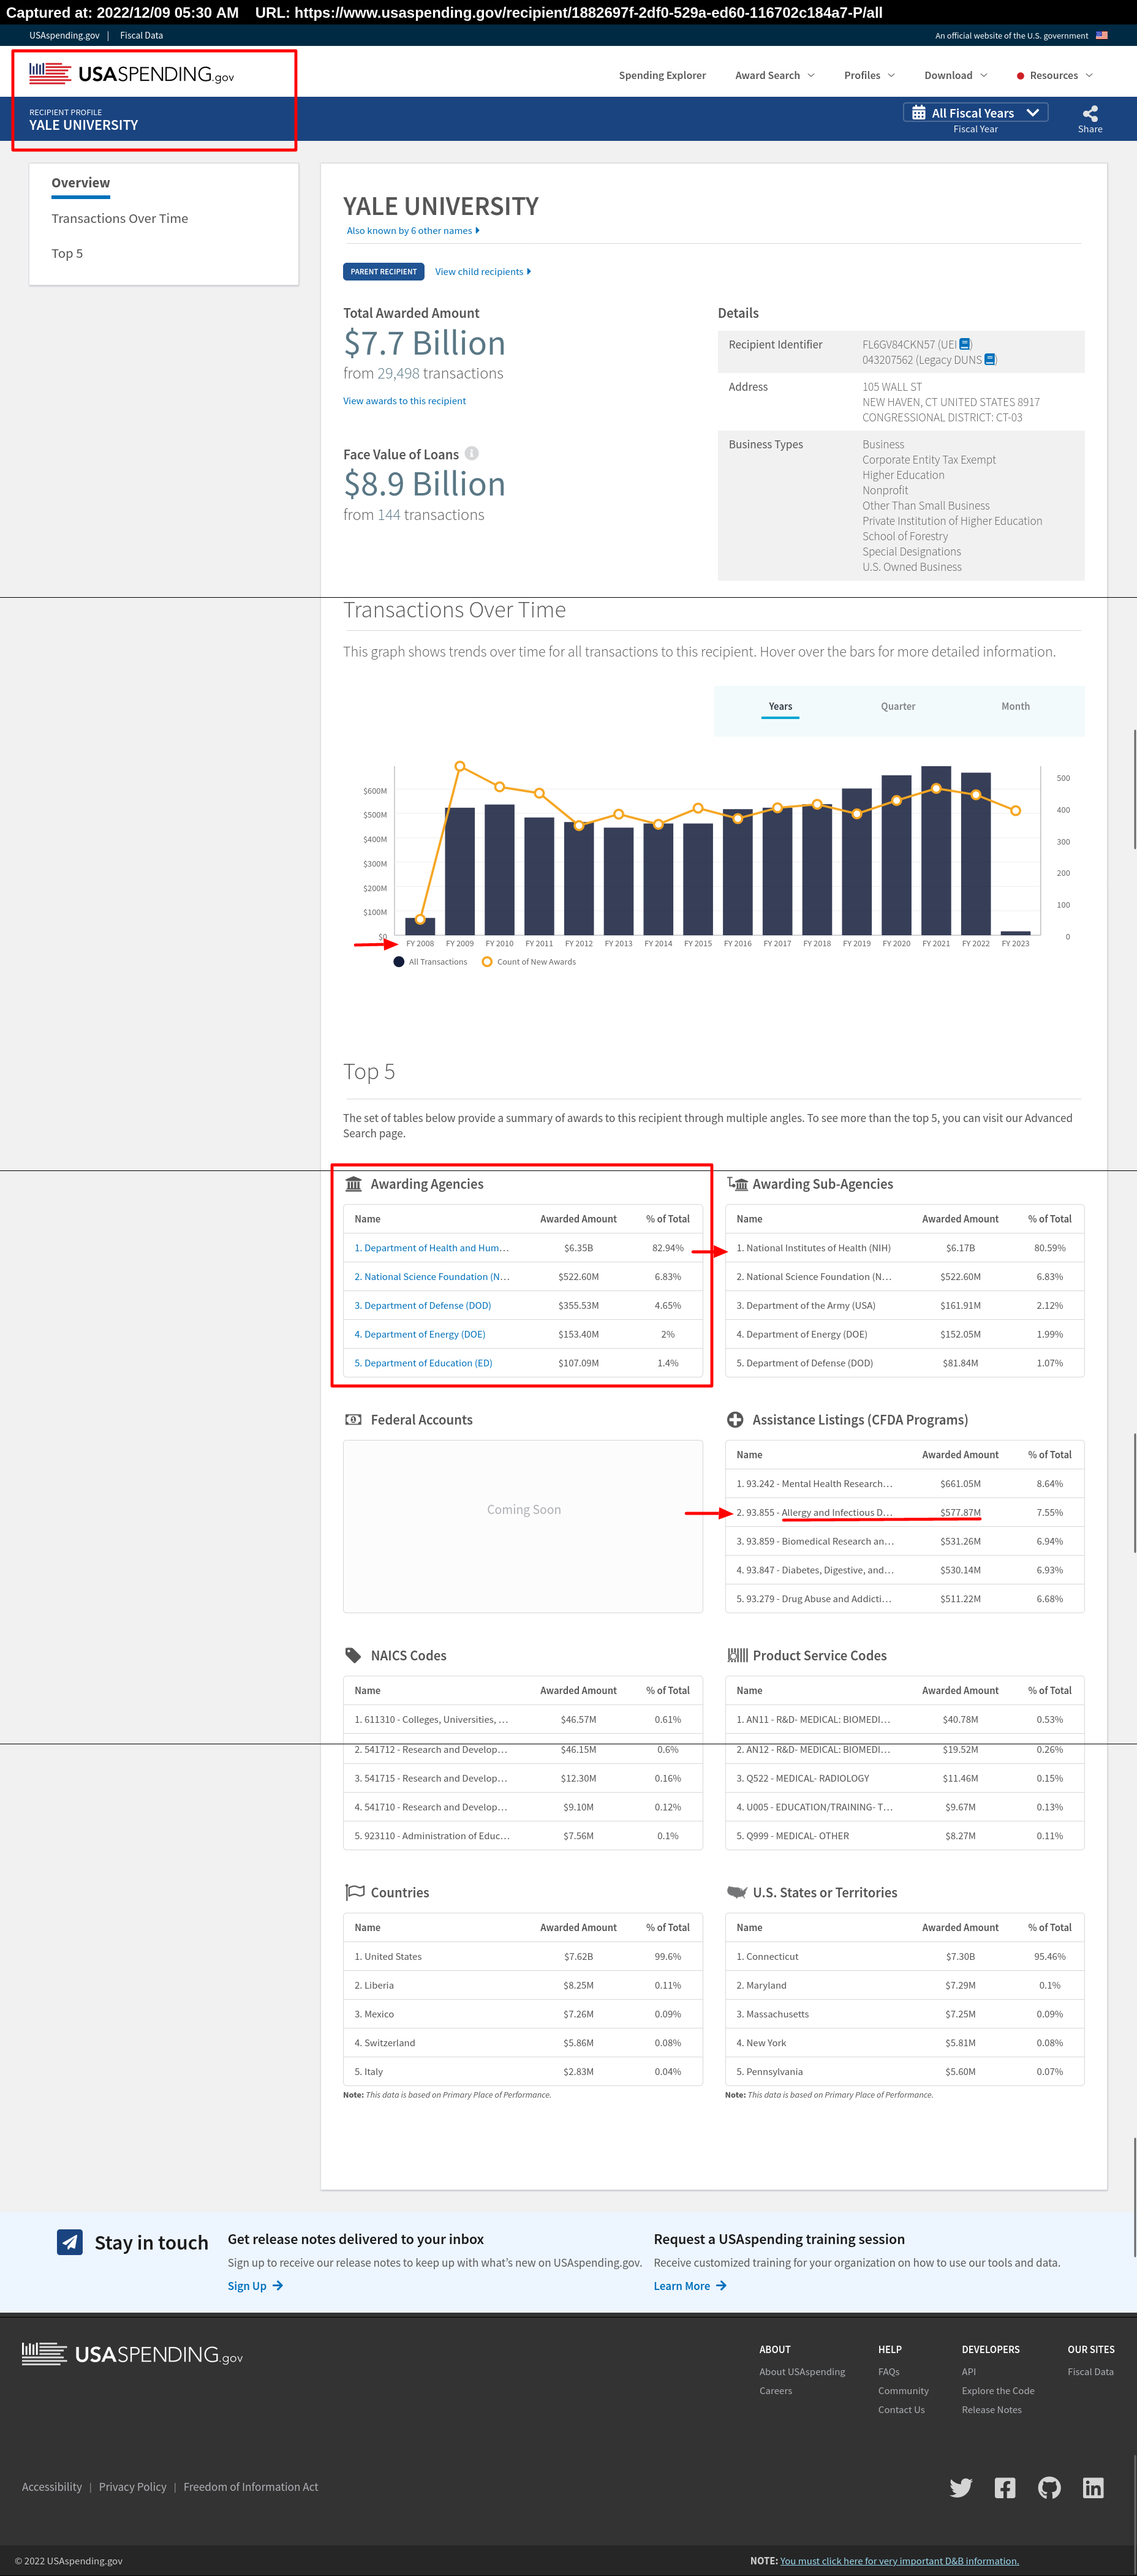
Task: Click Learn More about training session
Action: pos(690,2286)
